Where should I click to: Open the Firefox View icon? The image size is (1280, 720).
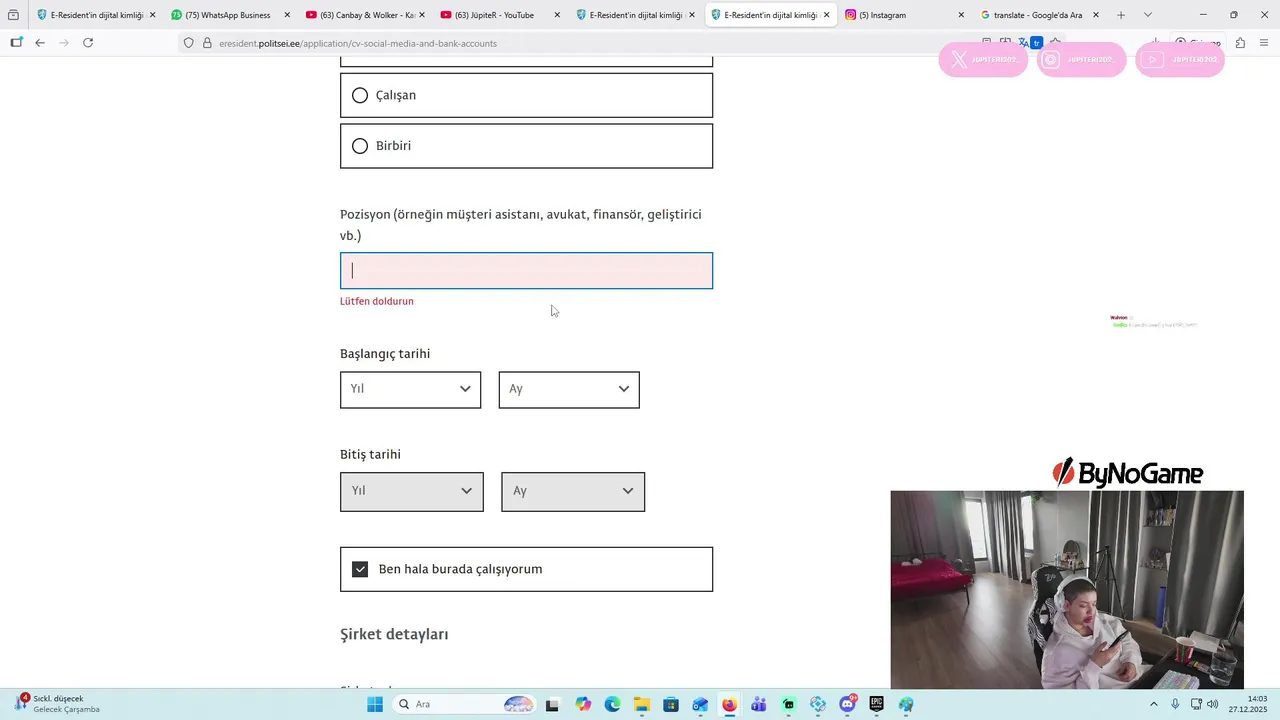tap(13, 15)
